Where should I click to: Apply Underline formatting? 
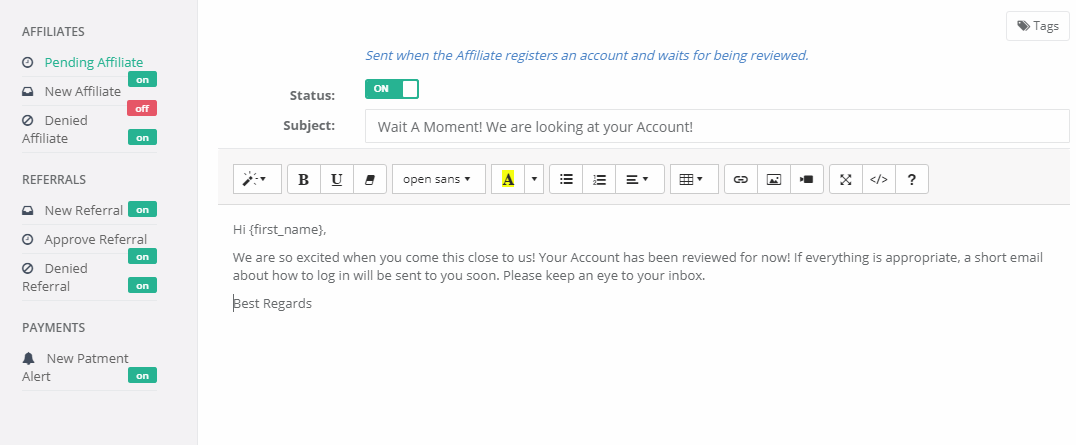pos(337,179)
